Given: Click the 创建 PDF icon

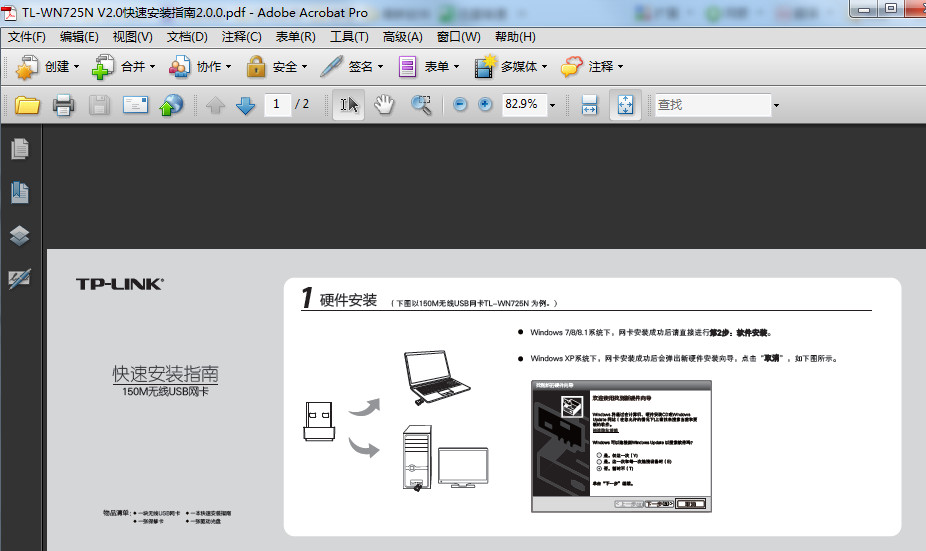Looking at the screenshot, I should pyautogui.click(x=27, y=67).
